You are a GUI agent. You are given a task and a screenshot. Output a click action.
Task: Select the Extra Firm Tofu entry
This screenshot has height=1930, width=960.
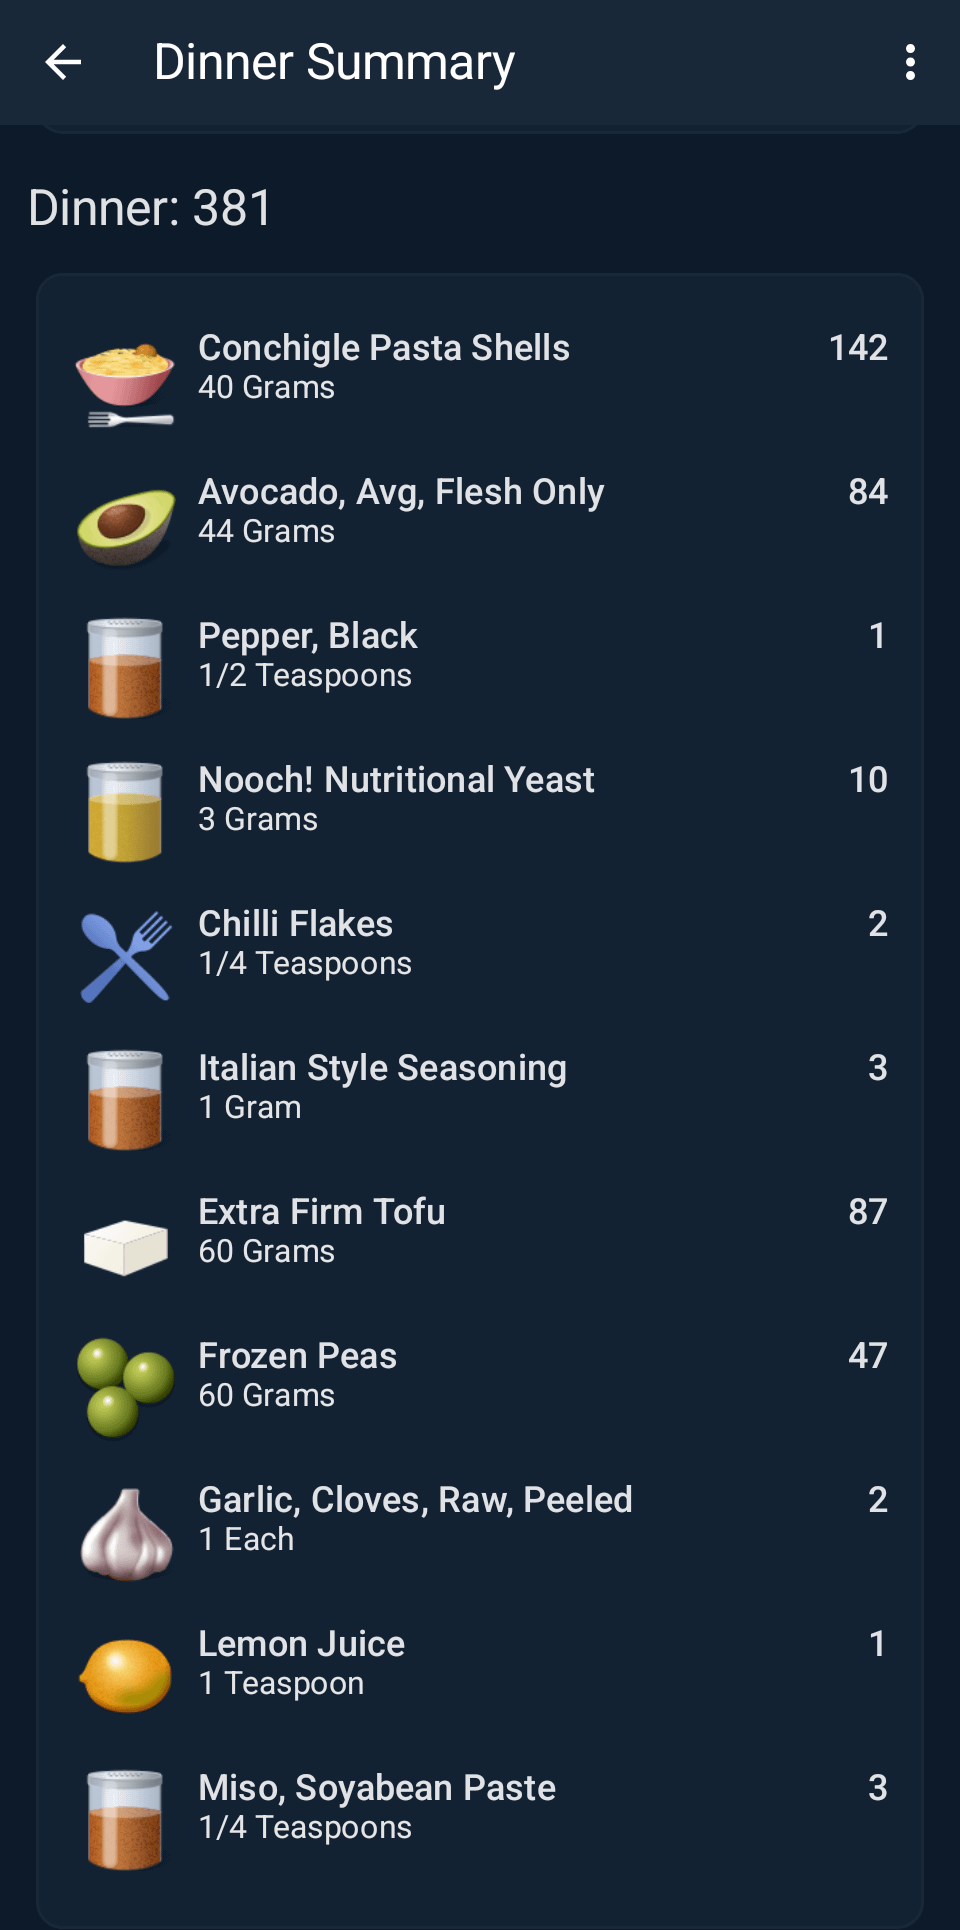click(322, 1230)
